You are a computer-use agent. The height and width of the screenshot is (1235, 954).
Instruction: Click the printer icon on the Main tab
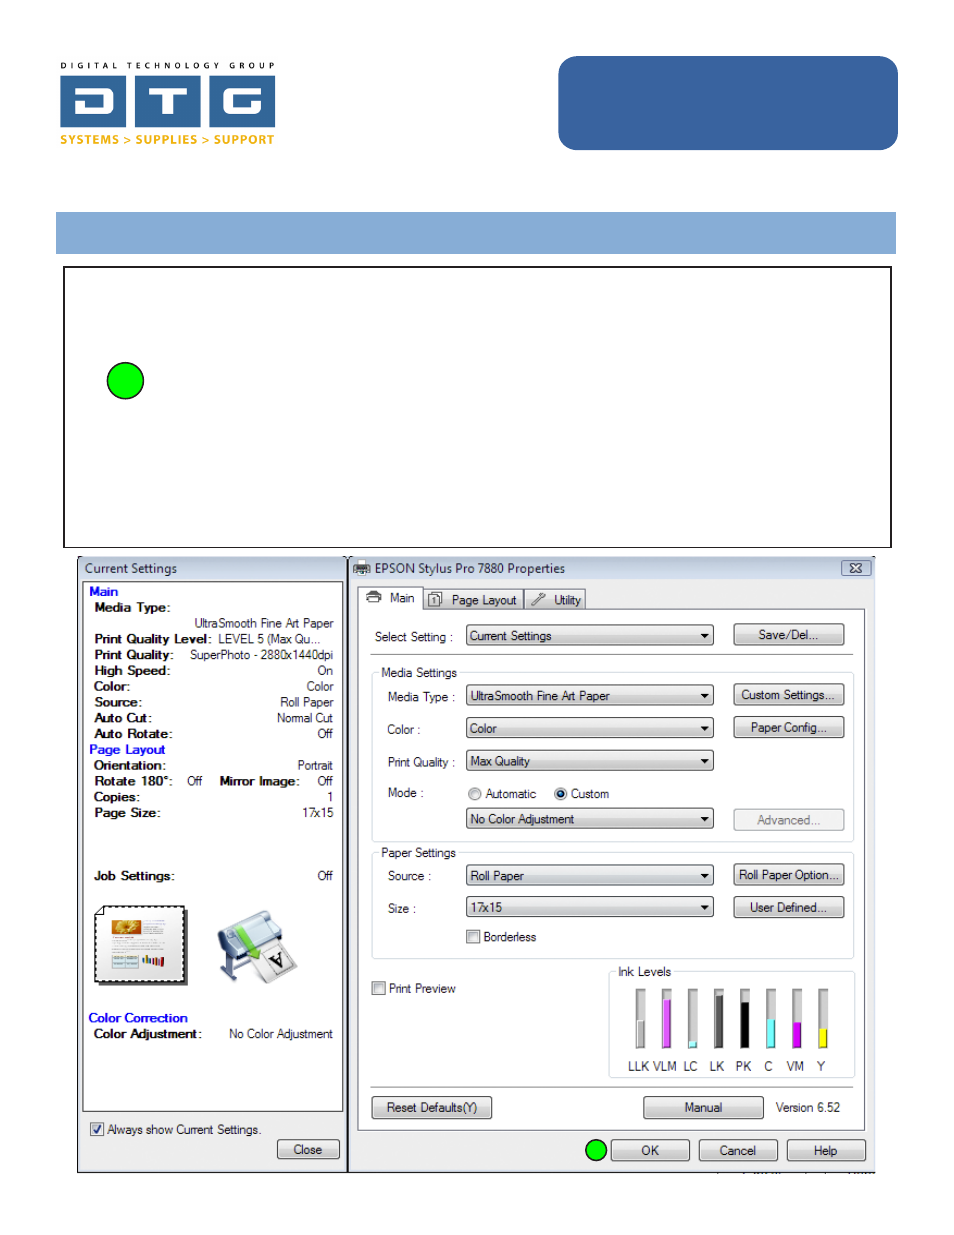374,598
